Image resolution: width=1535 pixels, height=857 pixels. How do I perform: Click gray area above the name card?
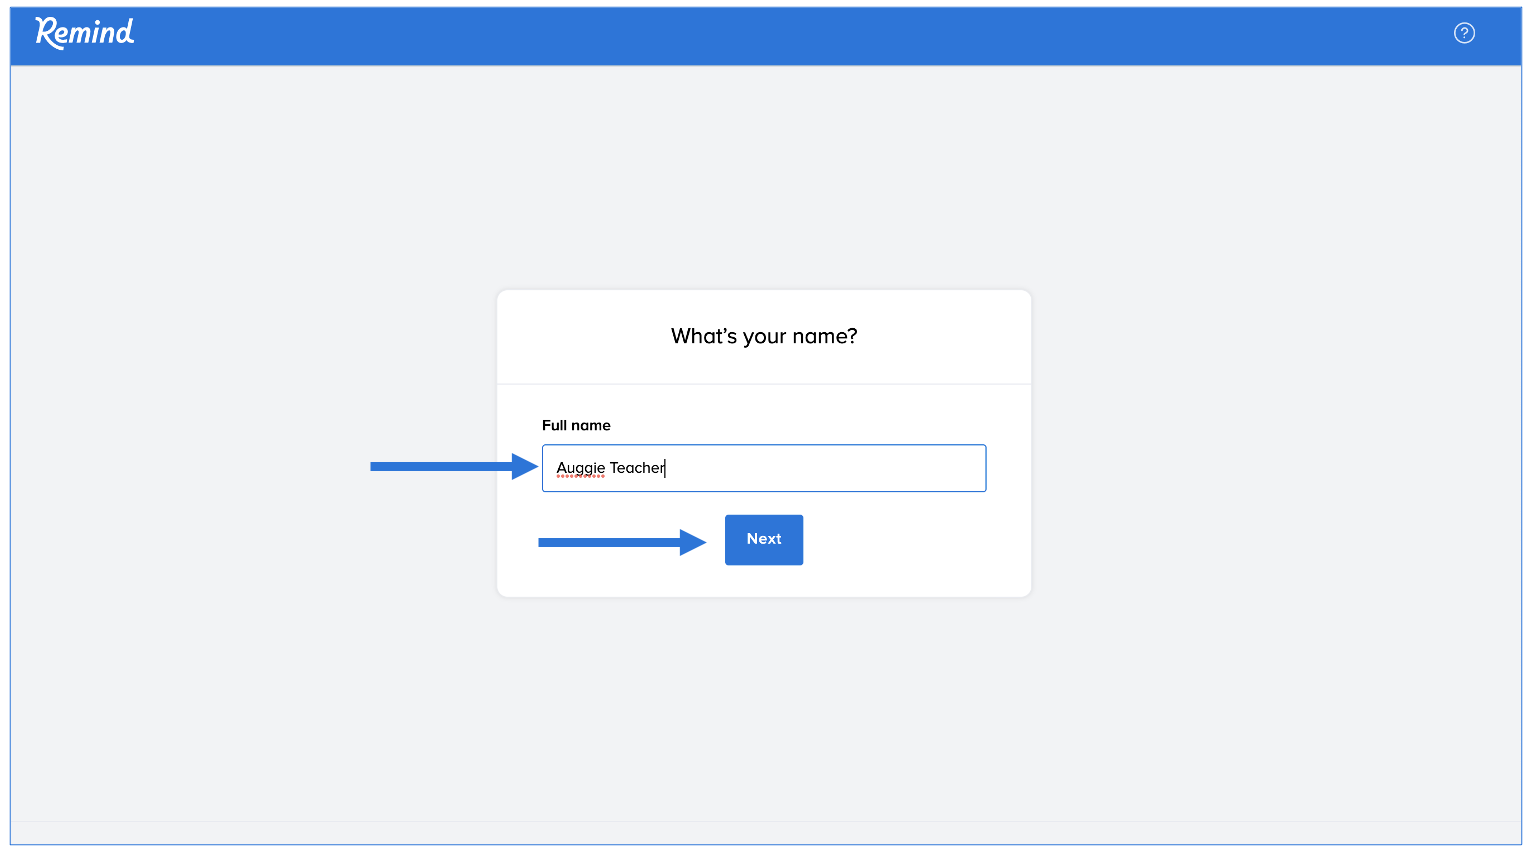765,180
